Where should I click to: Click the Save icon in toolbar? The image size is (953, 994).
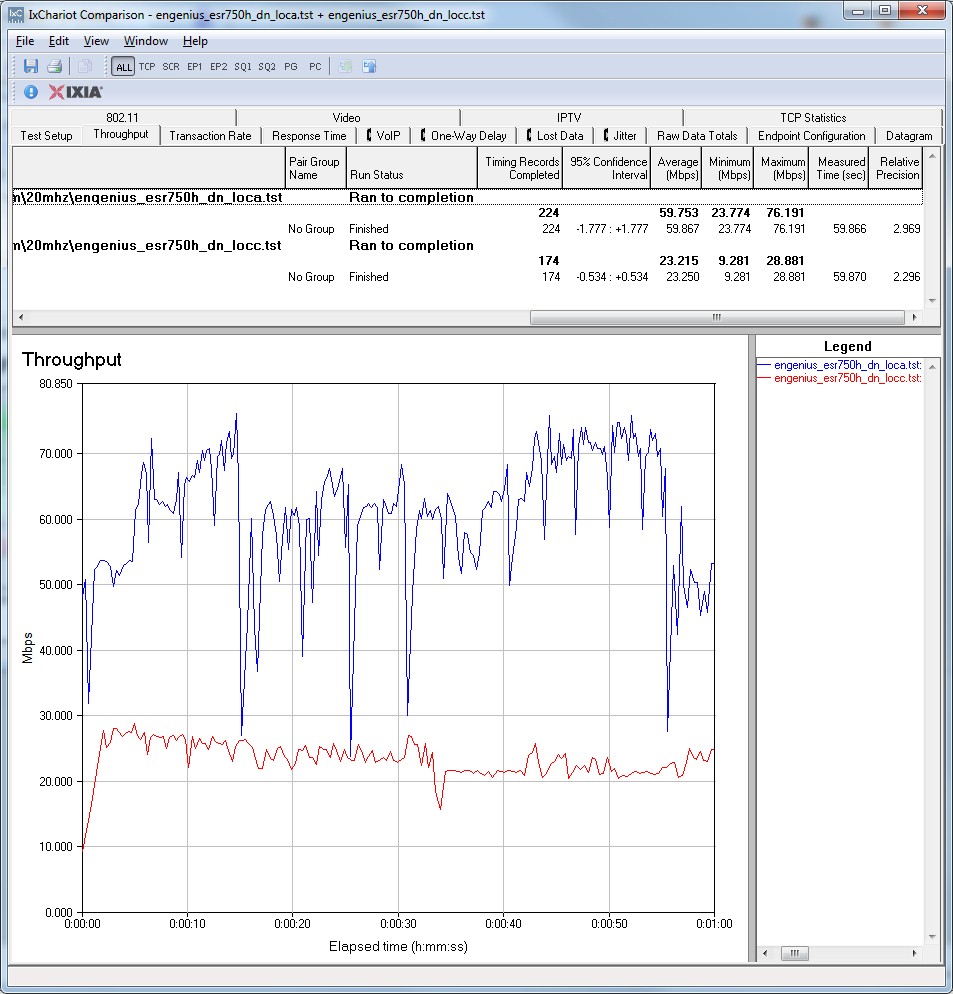[x=30, y=66]
